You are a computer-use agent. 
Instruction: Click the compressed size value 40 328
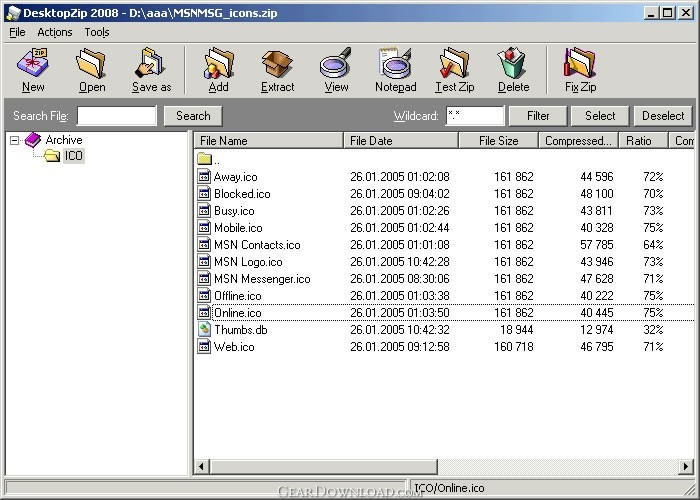pos(597,228)
